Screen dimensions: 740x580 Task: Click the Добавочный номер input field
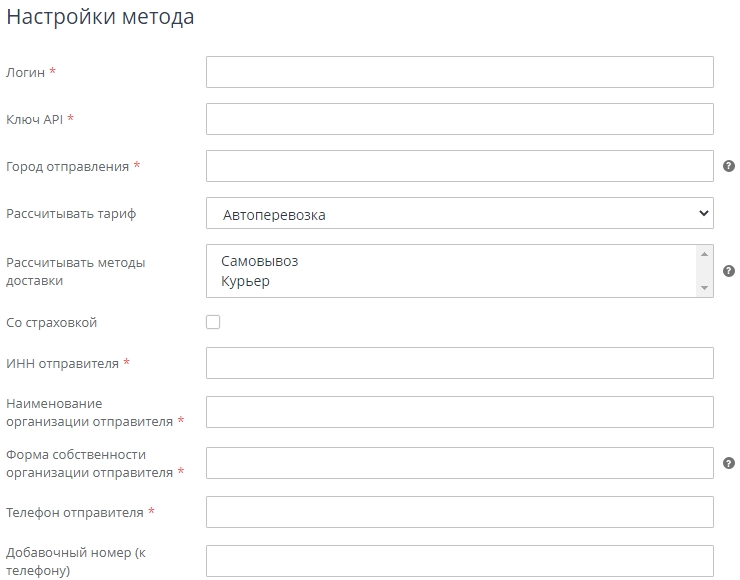click(x=459, y=561)
